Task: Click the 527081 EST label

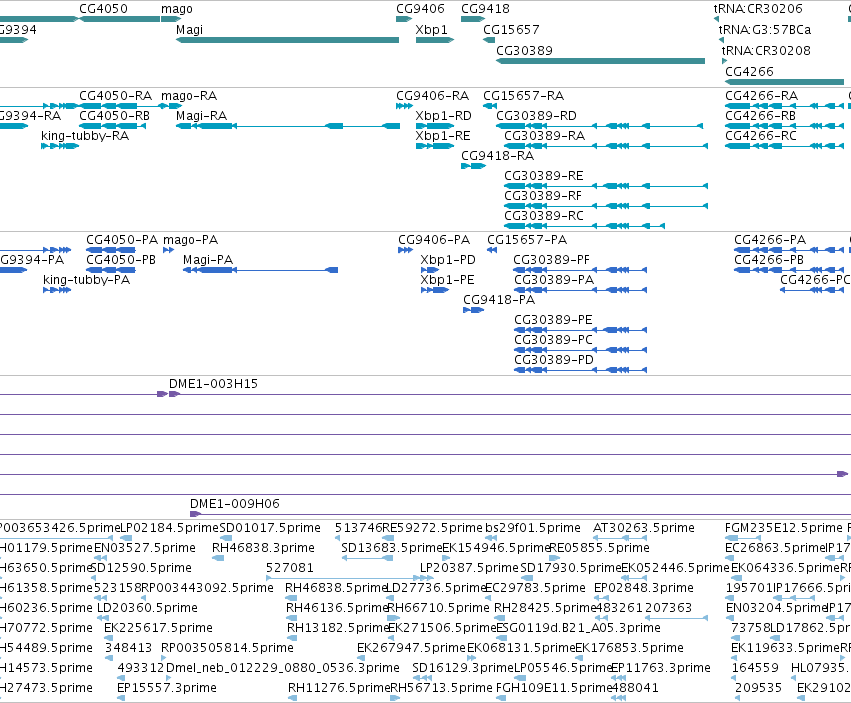Action: [290, 568]
